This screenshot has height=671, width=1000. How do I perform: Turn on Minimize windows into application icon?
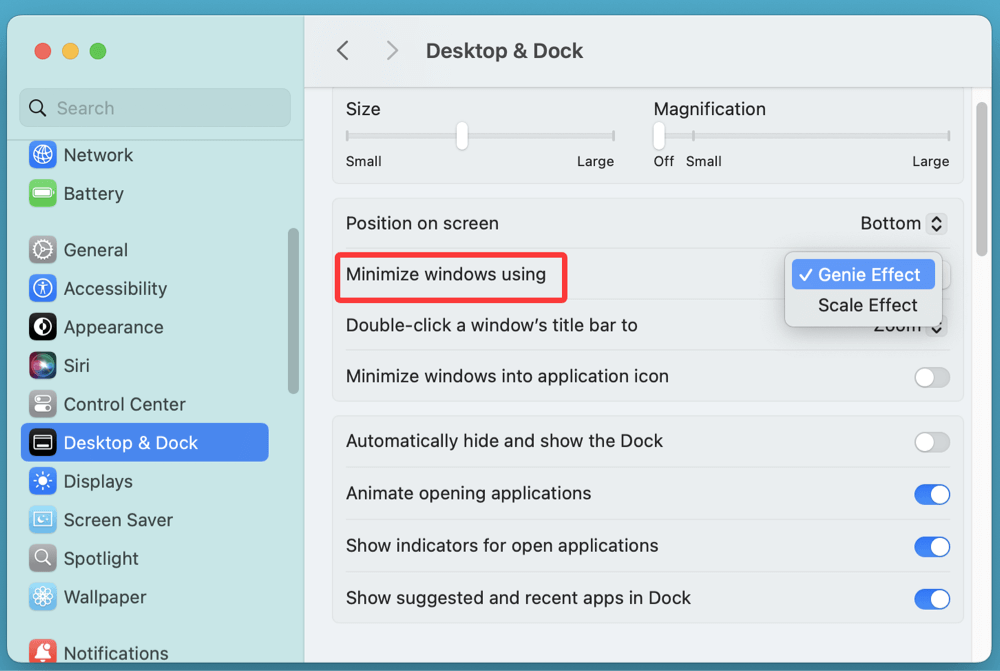pyautogui.click(x=931, y=377)
